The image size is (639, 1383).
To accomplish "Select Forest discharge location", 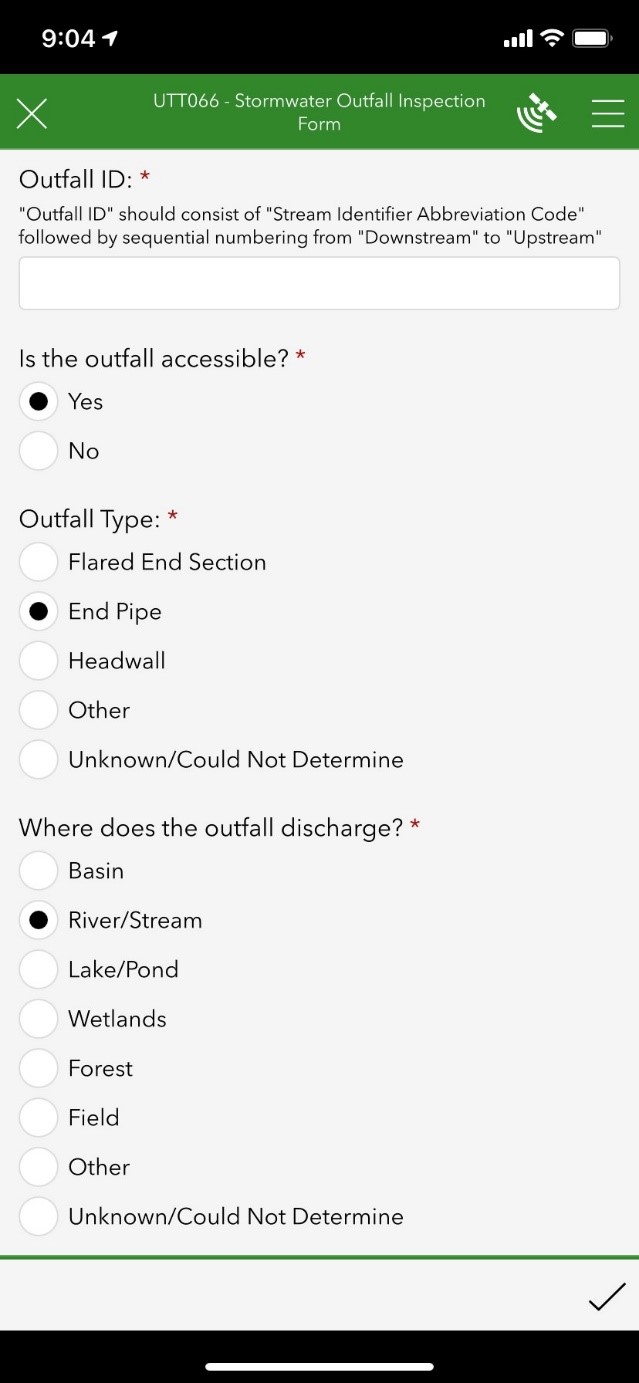I will pos(38,1068).
